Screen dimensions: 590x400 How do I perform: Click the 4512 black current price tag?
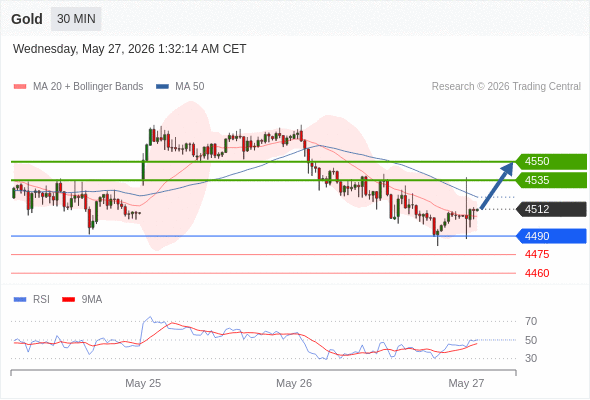(x=551, y=209)
